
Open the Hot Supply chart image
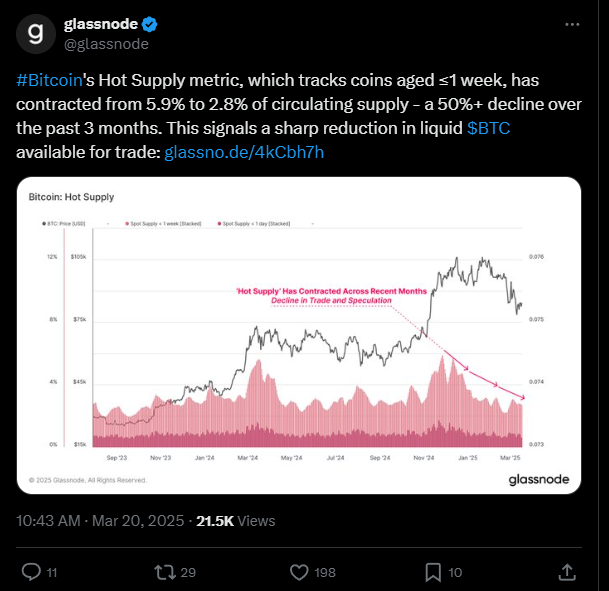point(299,335)
